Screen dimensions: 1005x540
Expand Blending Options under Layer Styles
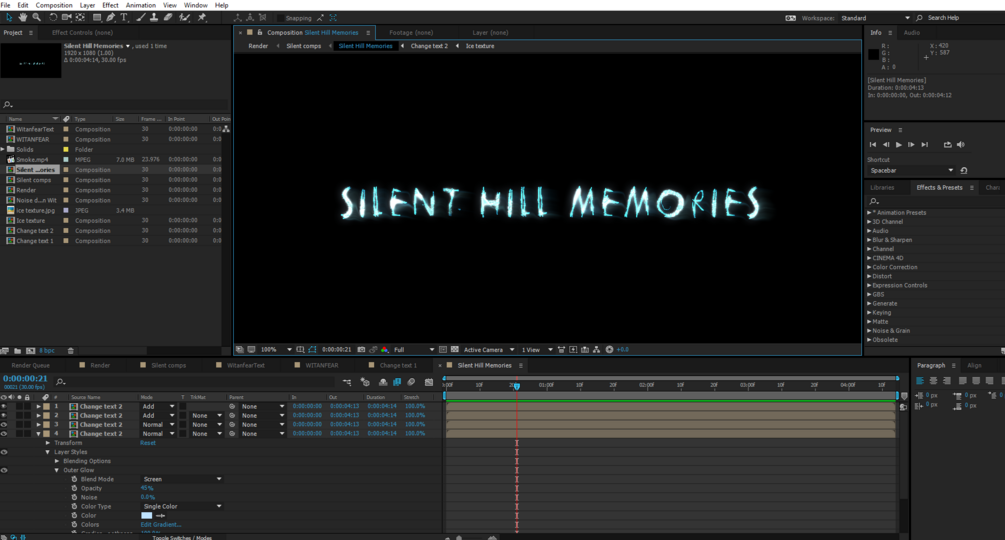coord(57,461)
